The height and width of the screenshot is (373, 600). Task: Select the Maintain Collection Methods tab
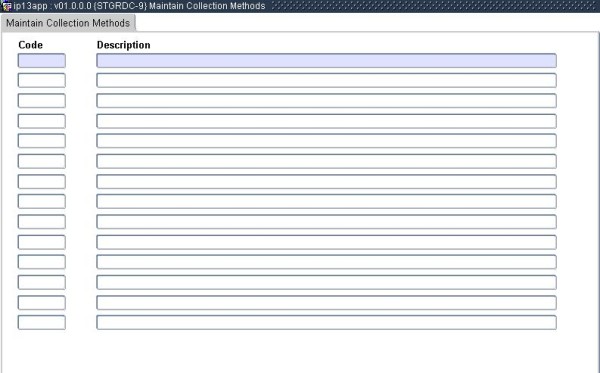(x=68, y=23)
